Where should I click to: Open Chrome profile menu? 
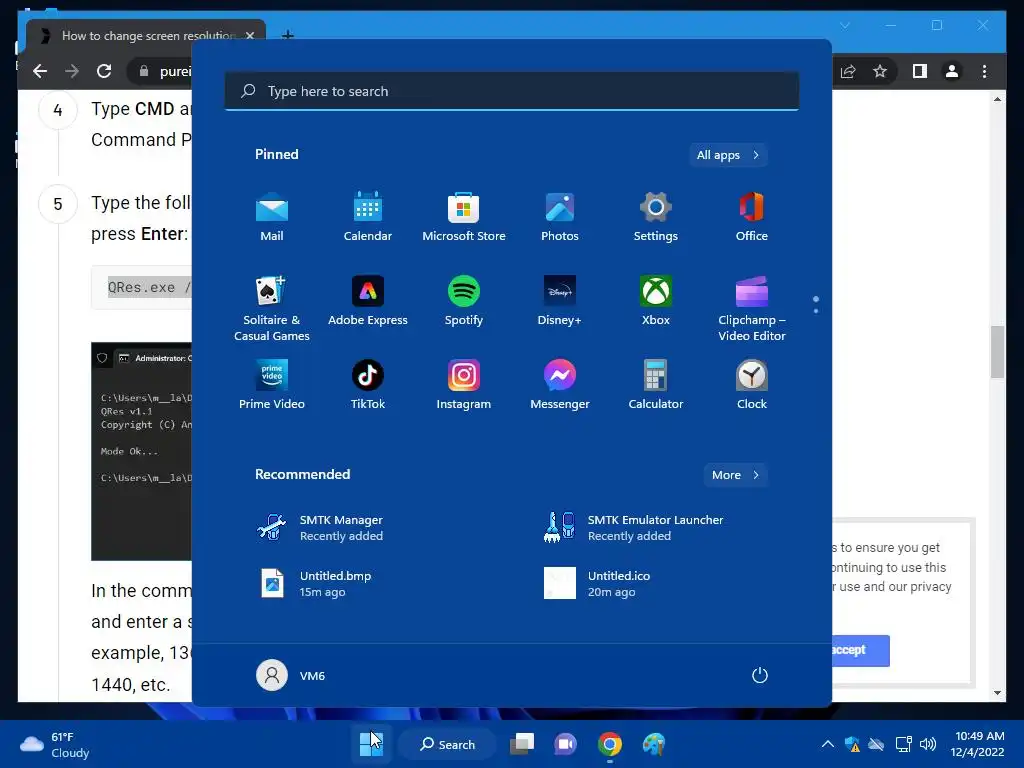952,71
